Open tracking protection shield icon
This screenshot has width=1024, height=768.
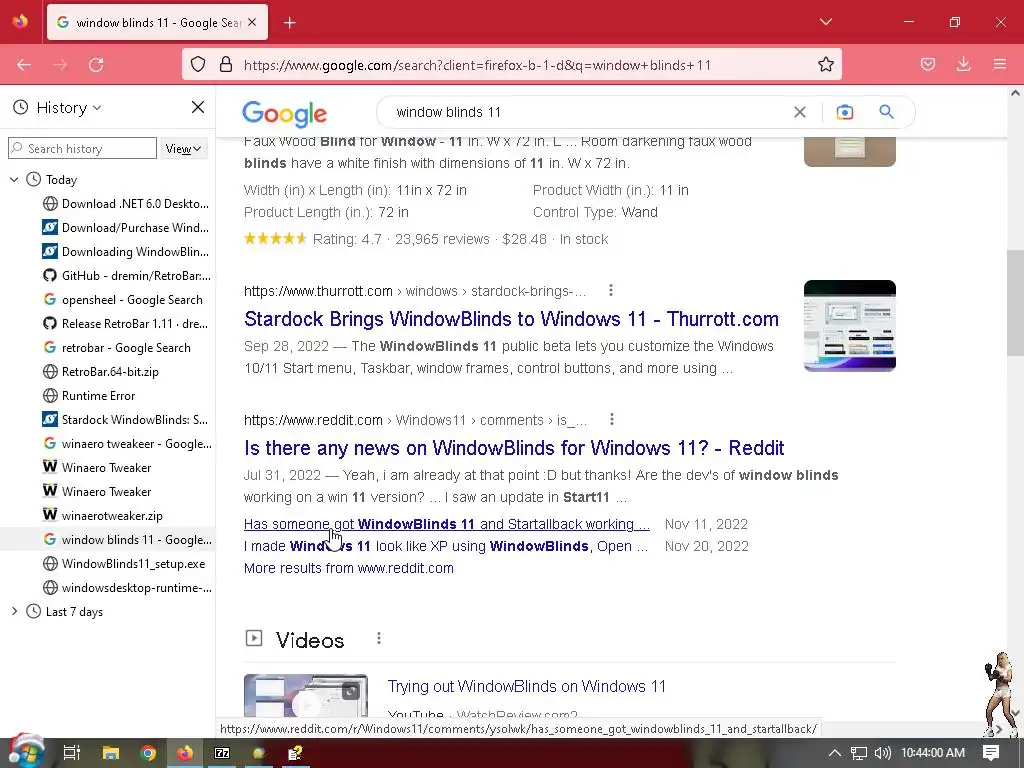pyautogui.click(x=198, y=65)
